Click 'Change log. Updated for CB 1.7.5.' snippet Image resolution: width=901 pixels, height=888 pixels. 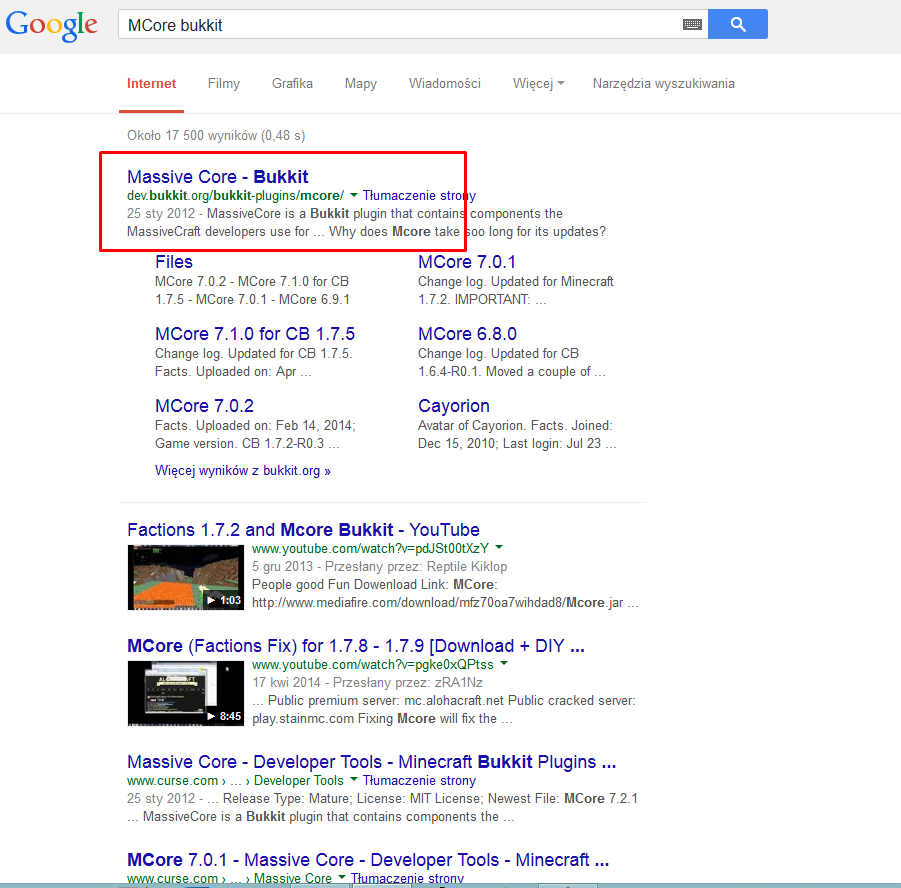click(x=253, y=353)
